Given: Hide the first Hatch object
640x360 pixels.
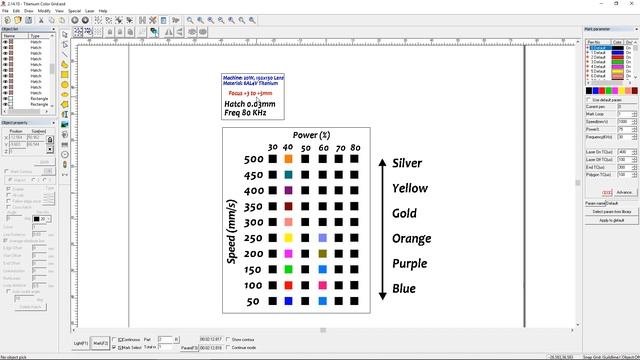Looking at the screenshot, I should [x=5, y=42].
